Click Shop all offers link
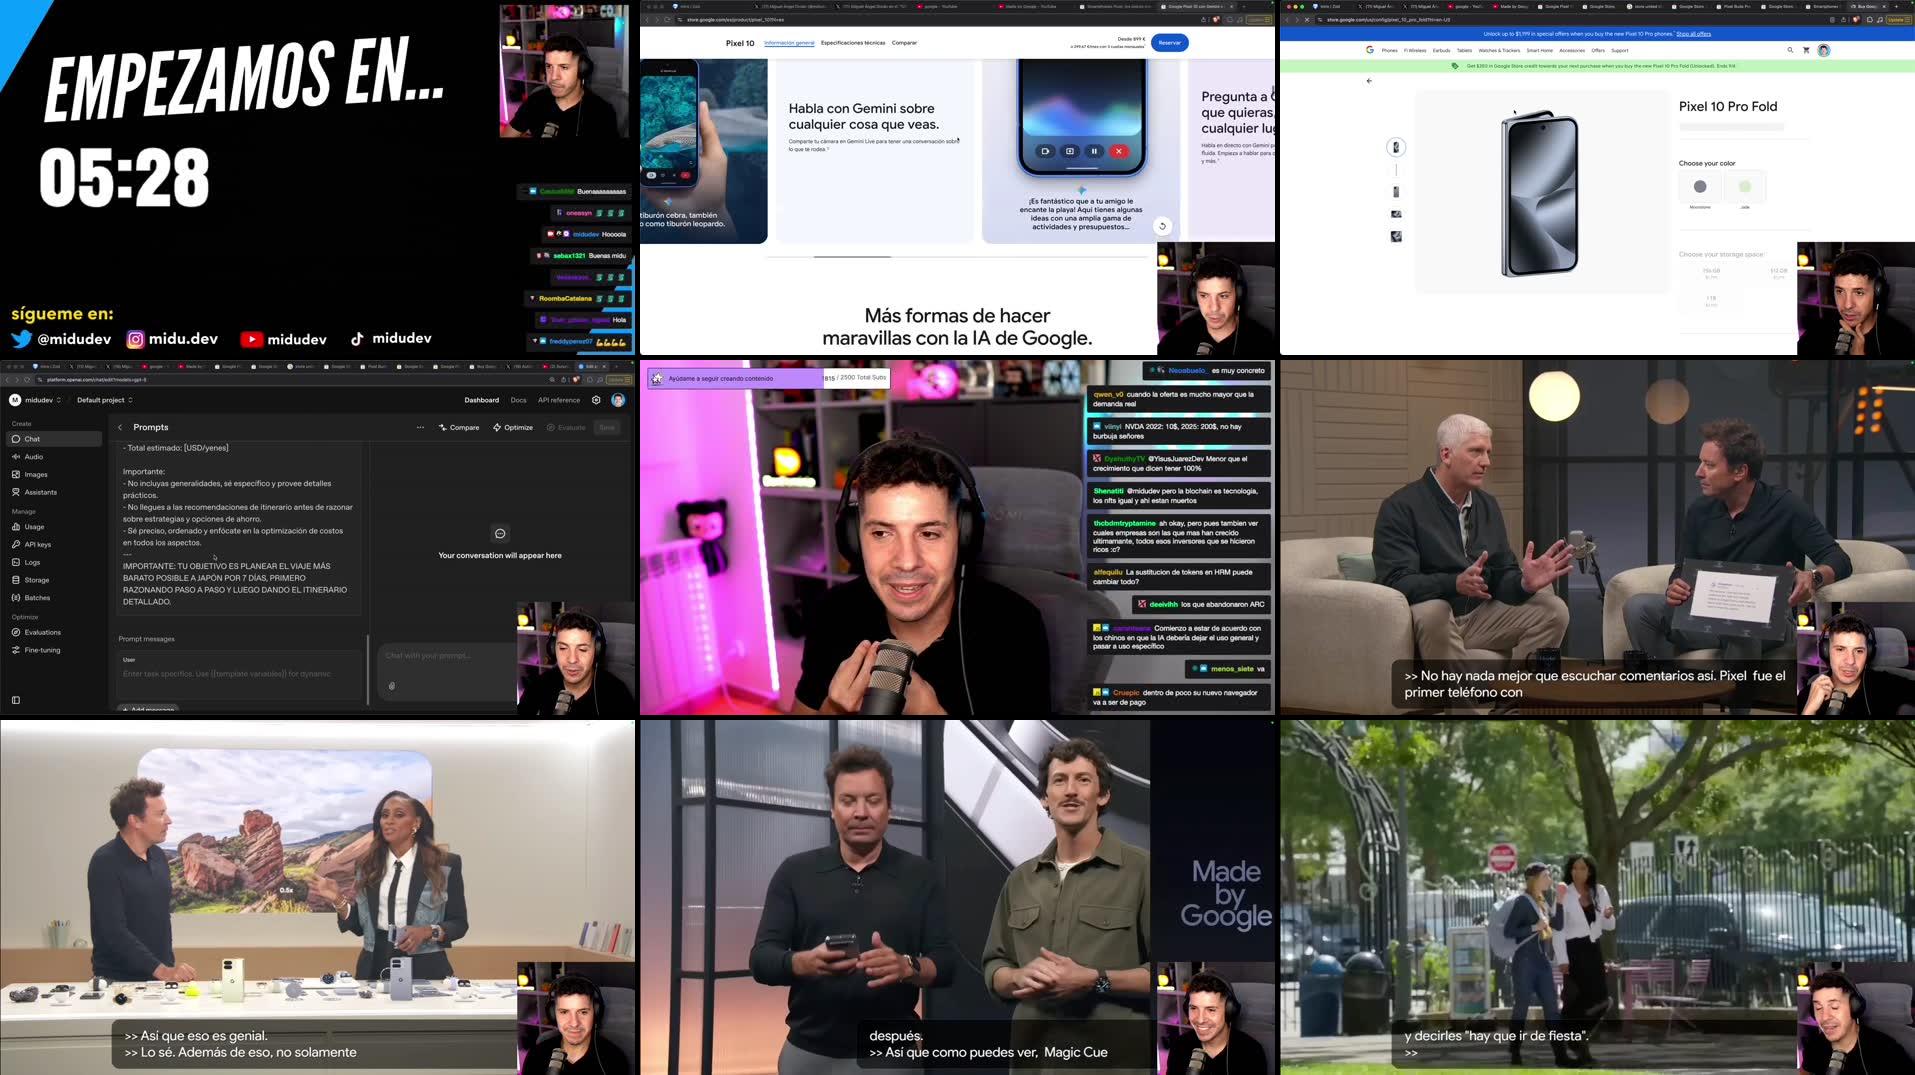 [x=1693, y=34]
